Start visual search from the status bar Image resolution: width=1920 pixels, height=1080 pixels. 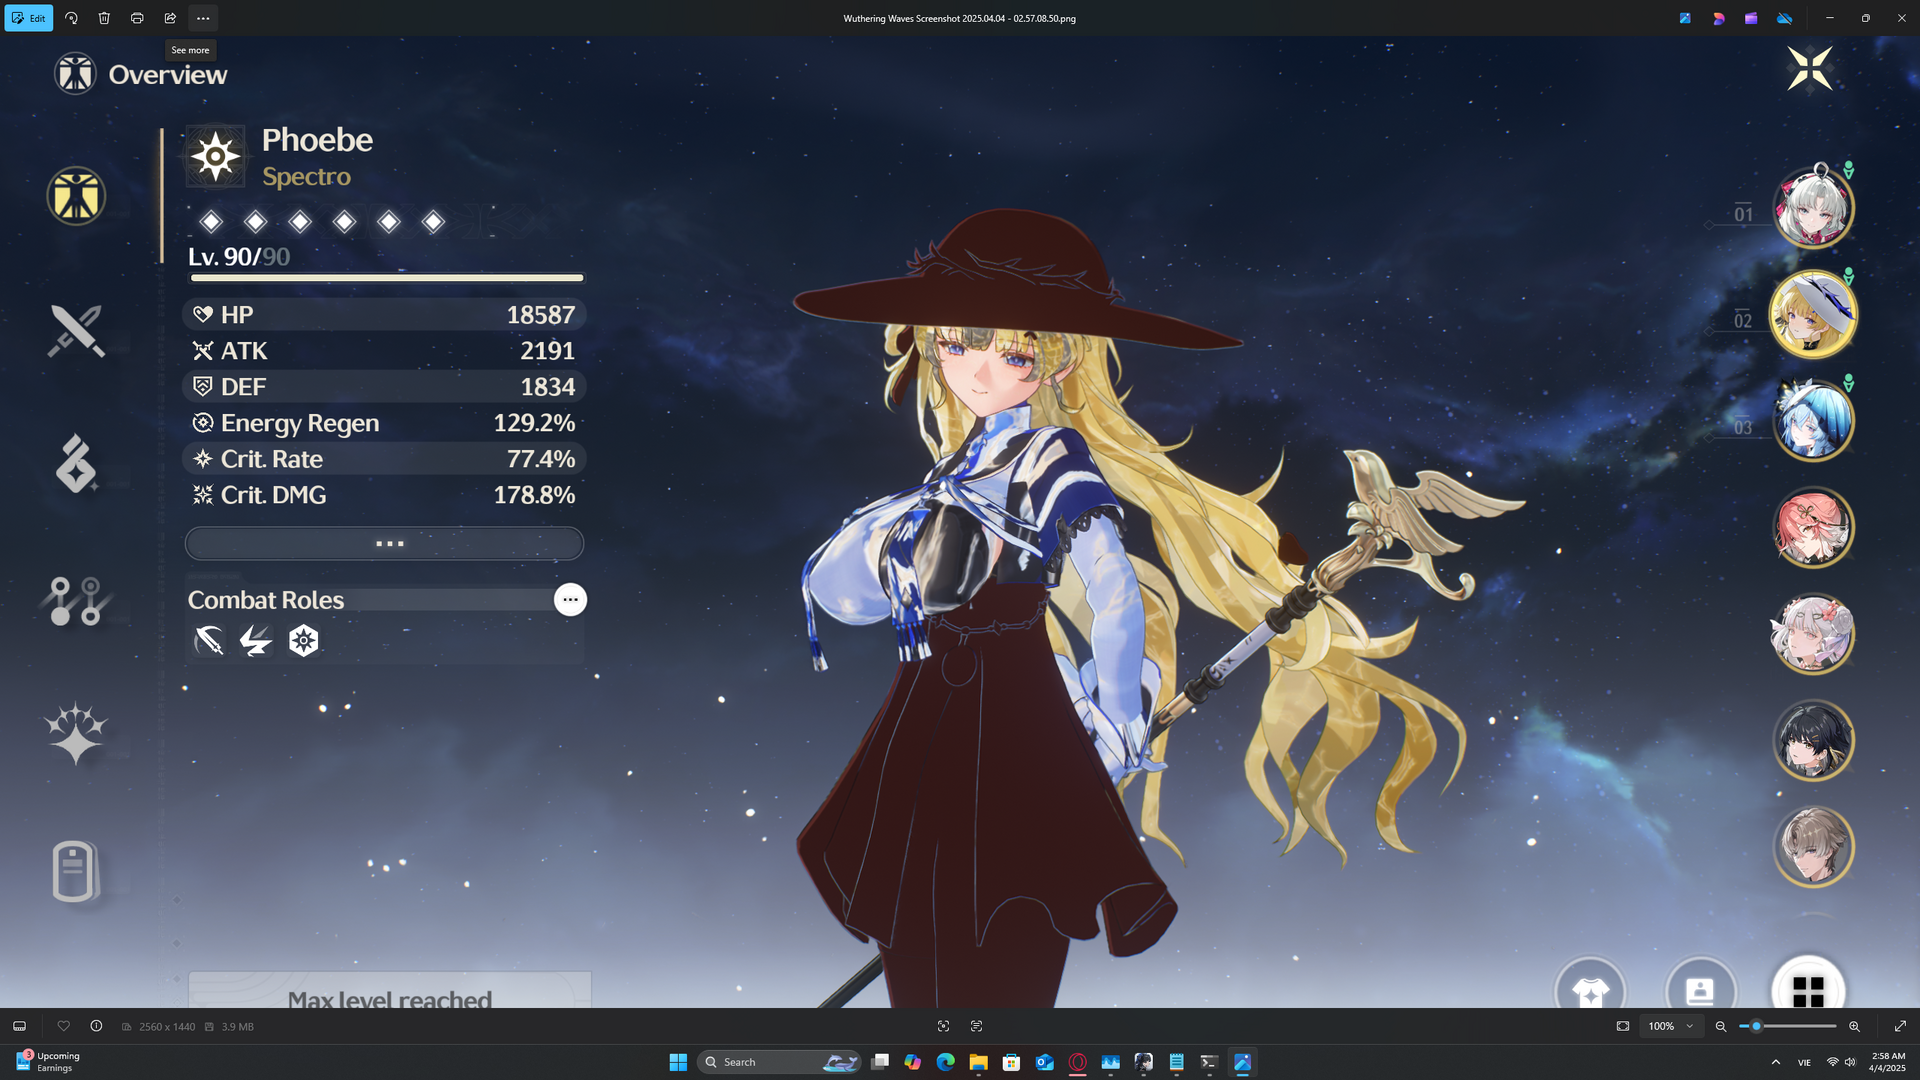pyautogui.click(x=943, y=1026)
